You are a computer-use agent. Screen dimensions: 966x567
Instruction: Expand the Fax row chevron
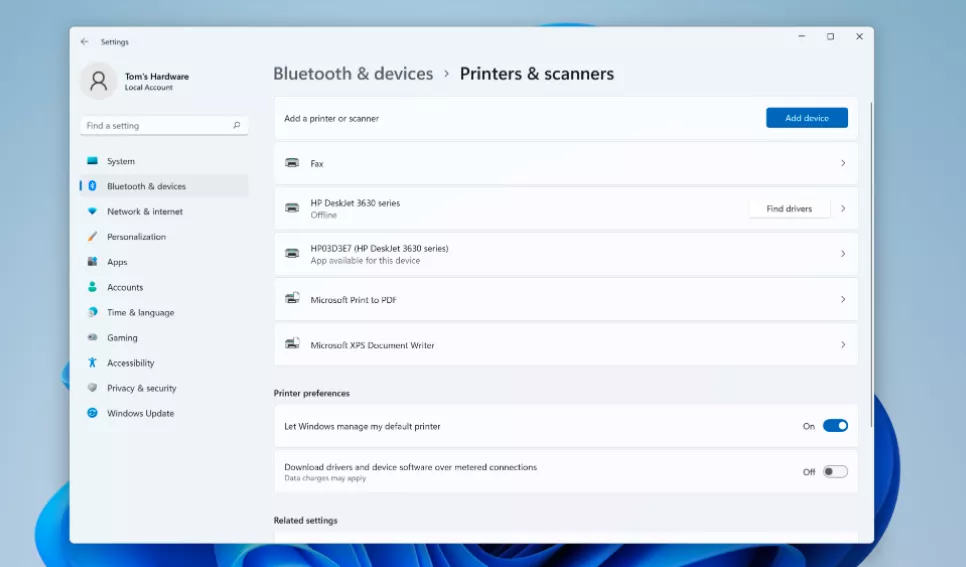click(x=843, y=163)
